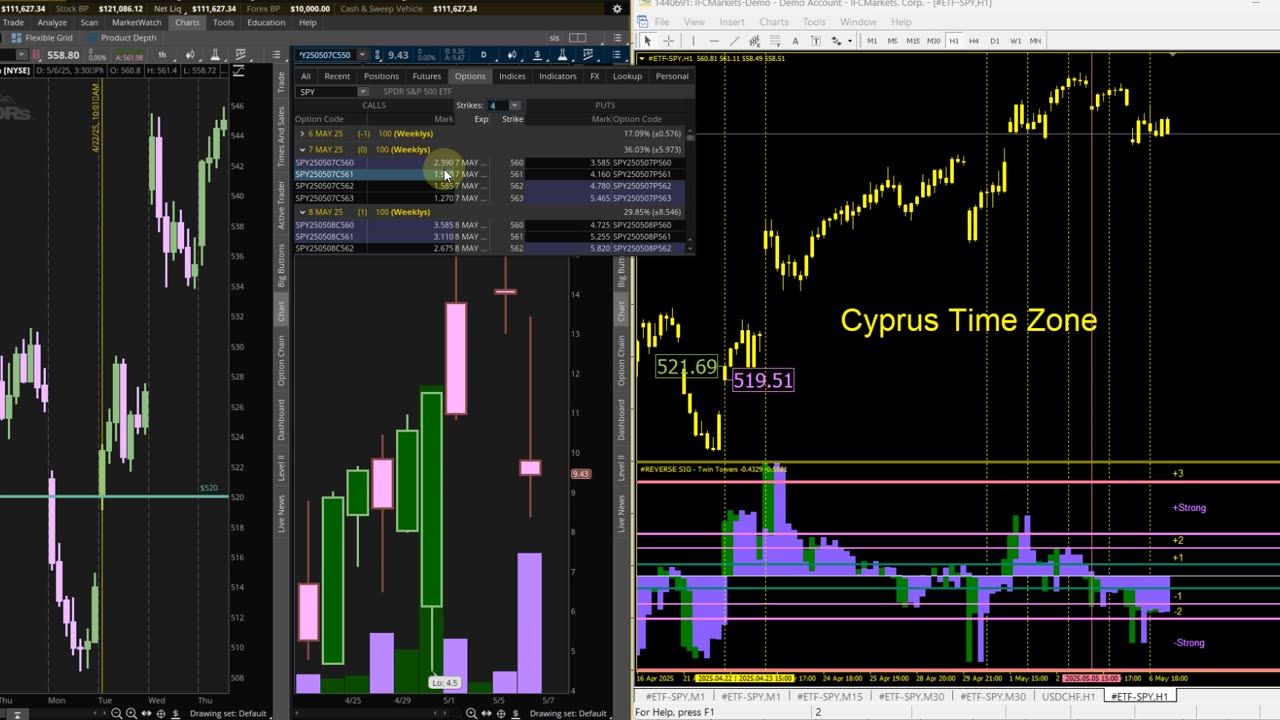Viewport: 1280px width, 720px height.
Task: Switch MT4 chart to M1 timeframe button
Action: click(872, 41)
